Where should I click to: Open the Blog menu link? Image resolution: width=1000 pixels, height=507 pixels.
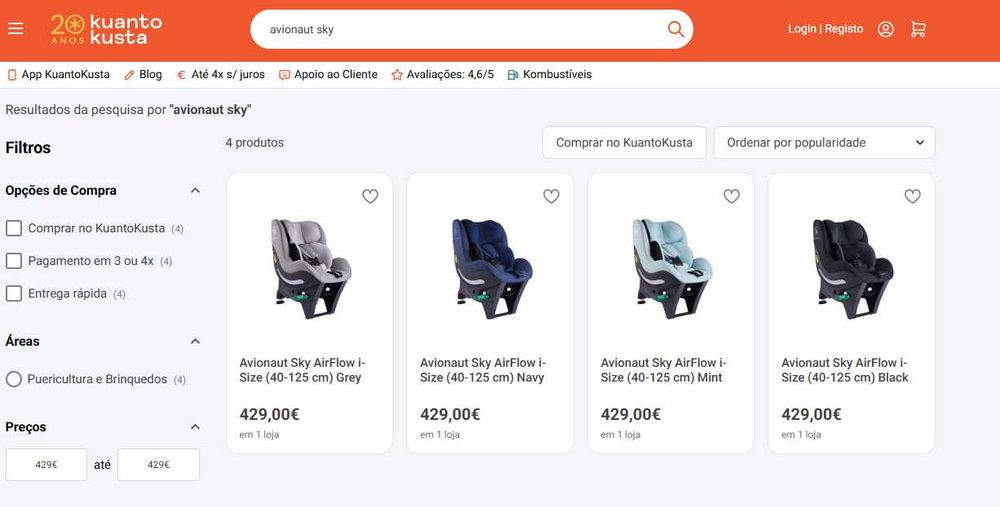click(144, 74)
